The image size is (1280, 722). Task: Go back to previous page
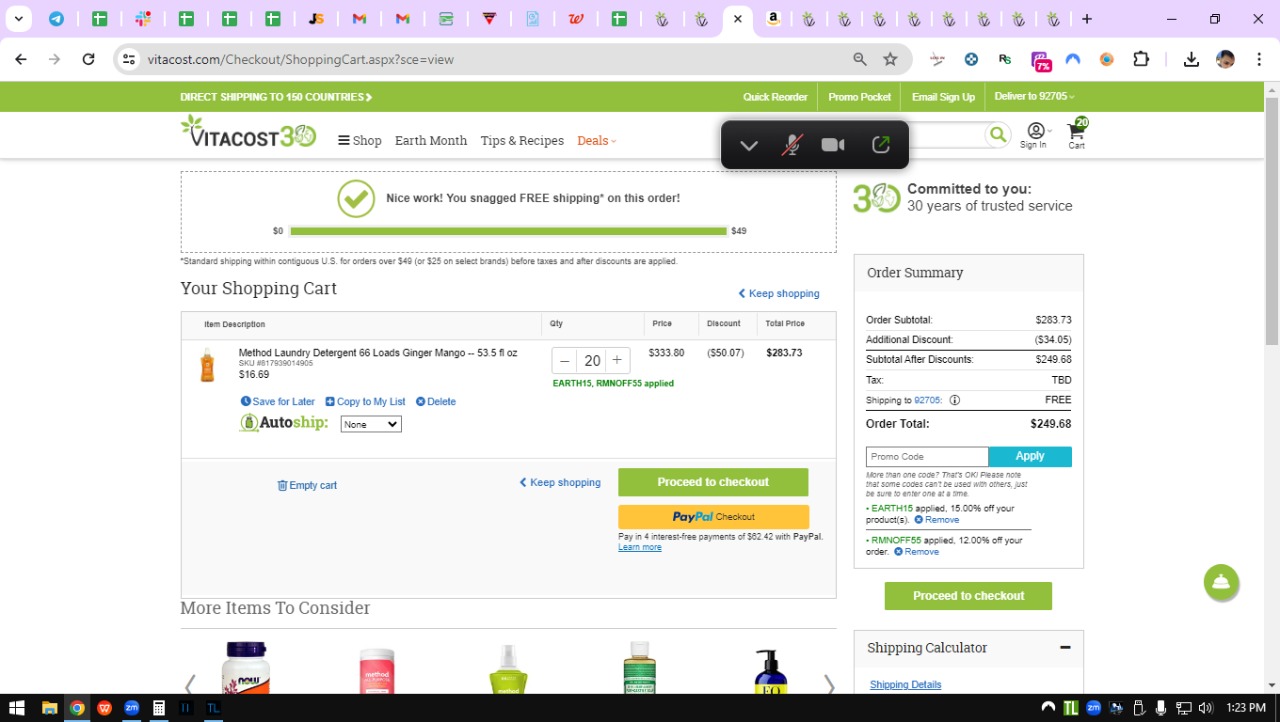[x=21, y=59]
